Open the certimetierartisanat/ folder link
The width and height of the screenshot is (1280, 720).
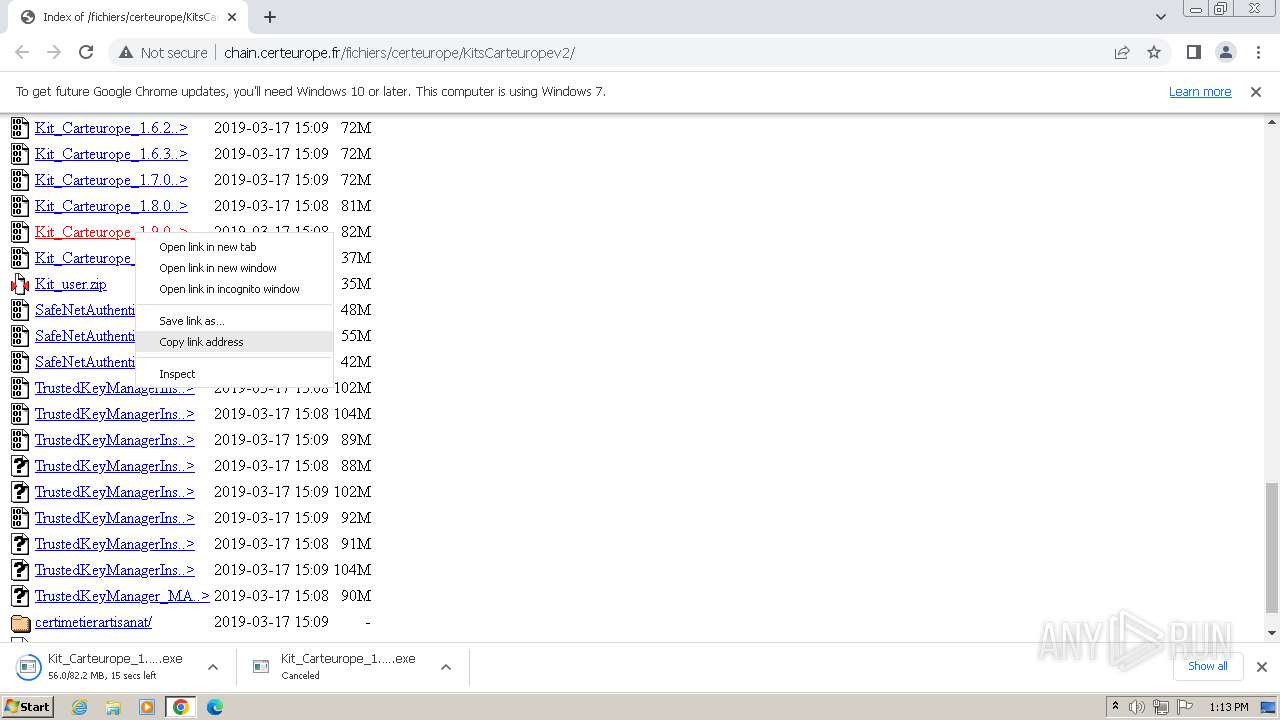click(x=93, y=622)
